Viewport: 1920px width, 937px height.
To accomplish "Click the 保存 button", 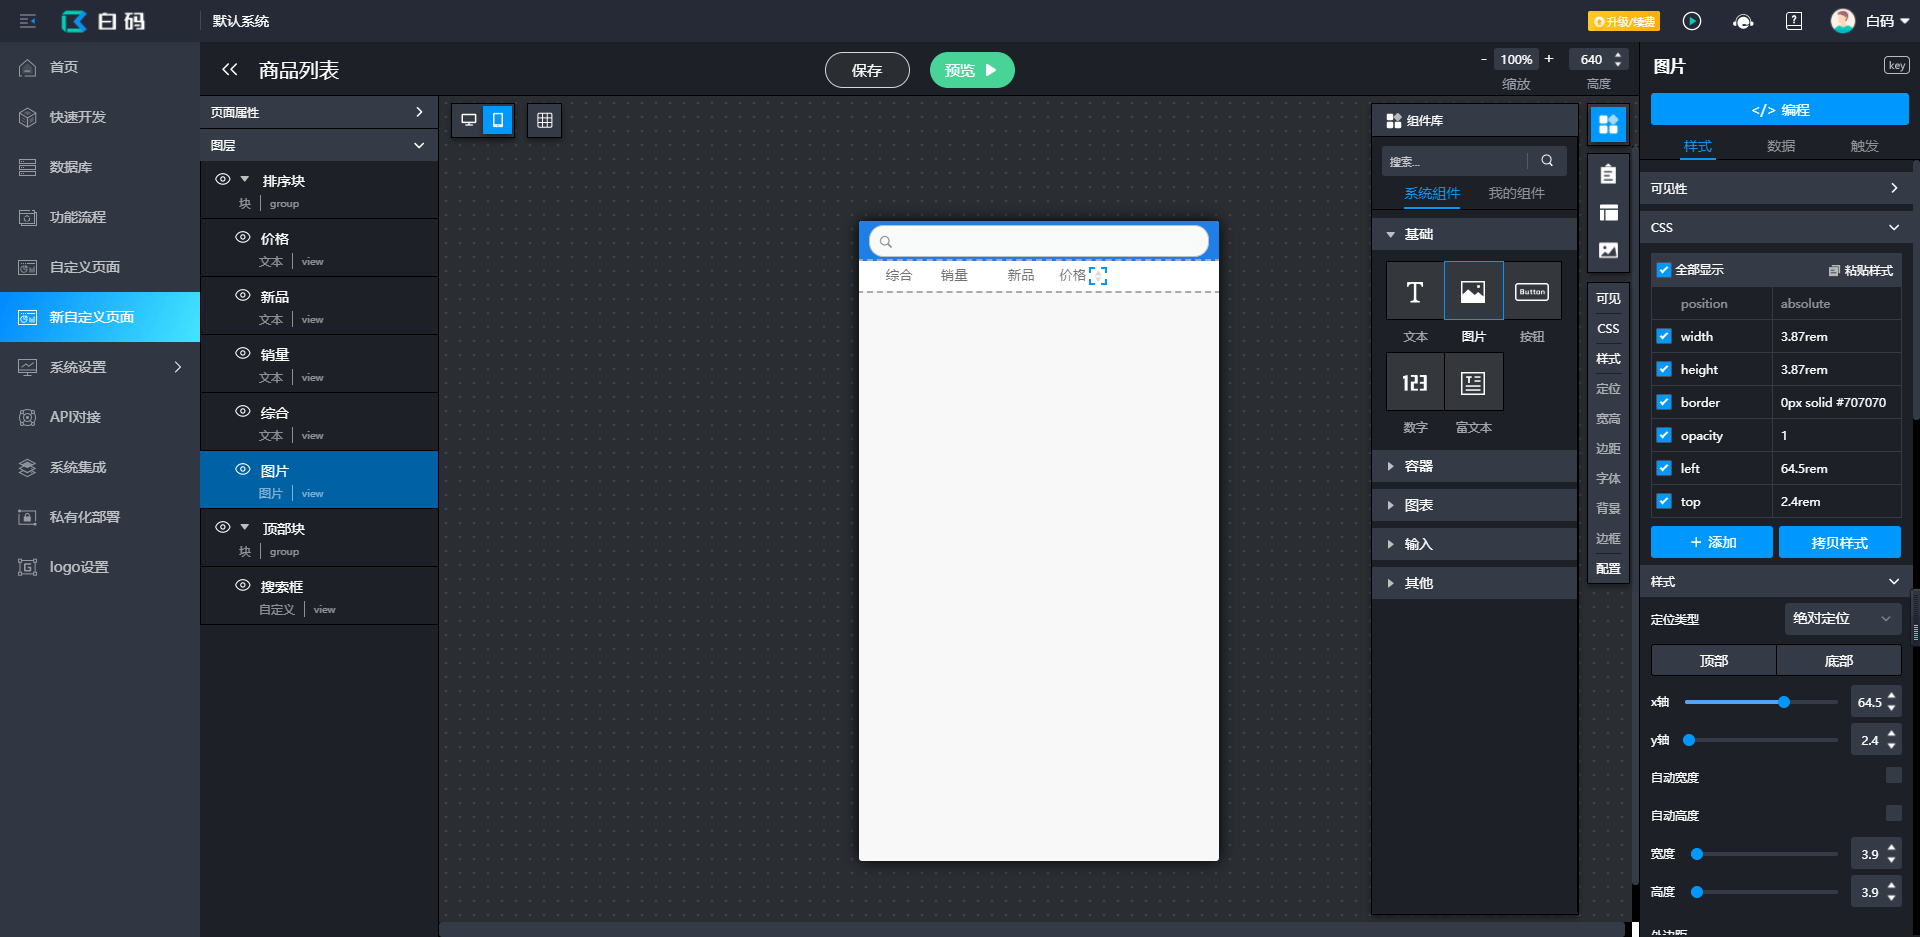I will (x=867, y=70).
